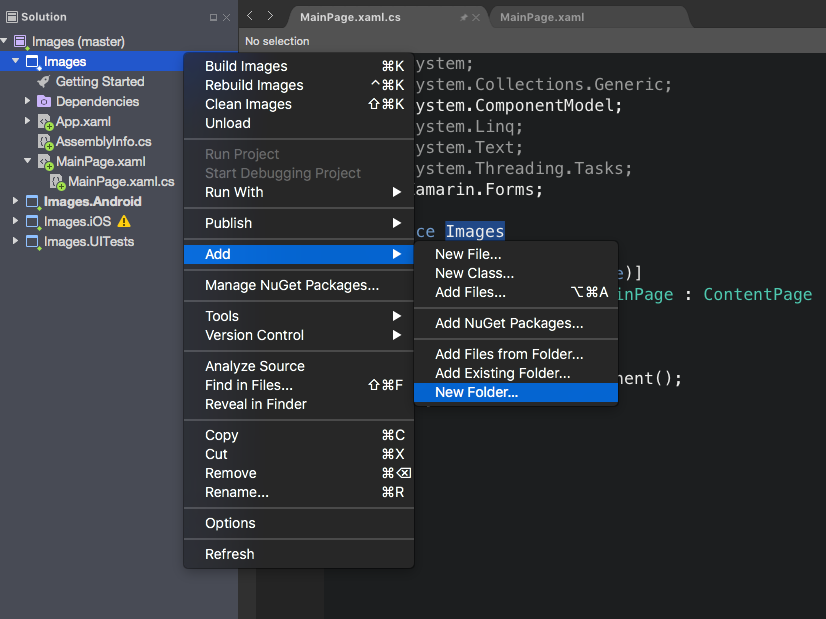826x619 pixels.
Task: Close the MainPage.xaml.cs tab
Action: (x=477, y=18)
